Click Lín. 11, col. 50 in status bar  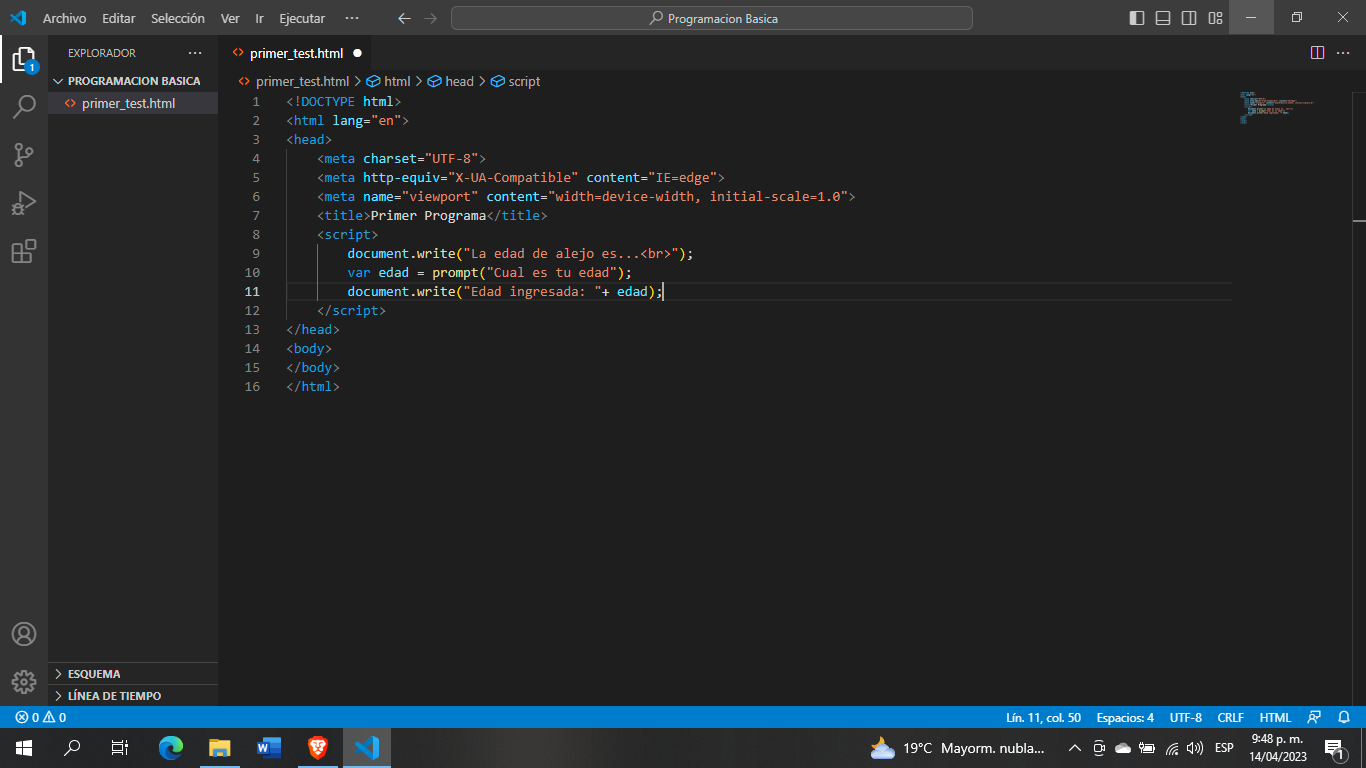[1043, 717]
